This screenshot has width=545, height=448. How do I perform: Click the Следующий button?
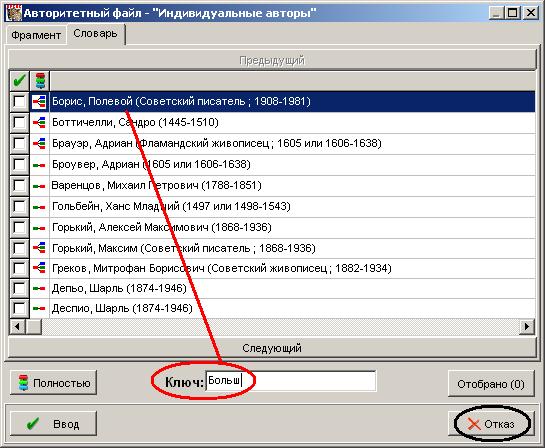(x=272, y=348)
